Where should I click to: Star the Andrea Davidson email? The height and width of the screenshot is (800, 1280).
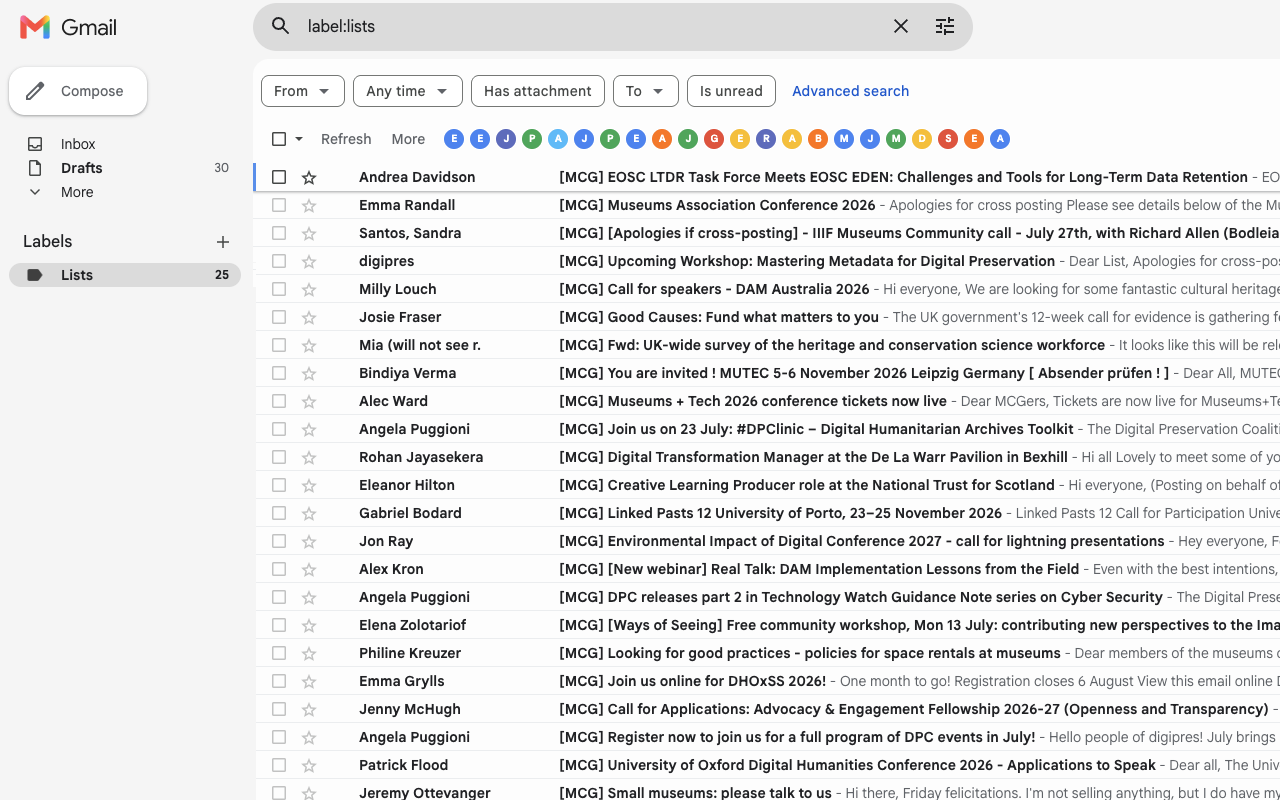click(309, 177)
